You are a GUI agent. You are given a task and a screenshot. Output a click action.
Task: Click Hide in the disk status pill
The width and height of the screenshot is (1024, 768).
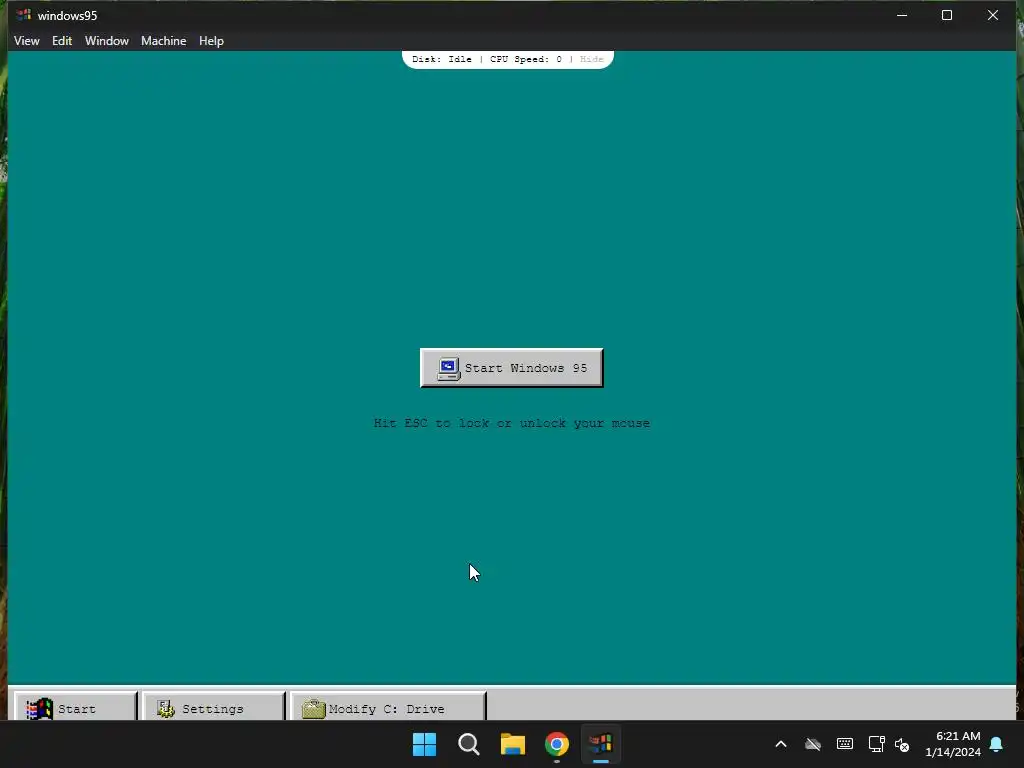[x=592, y=59]
